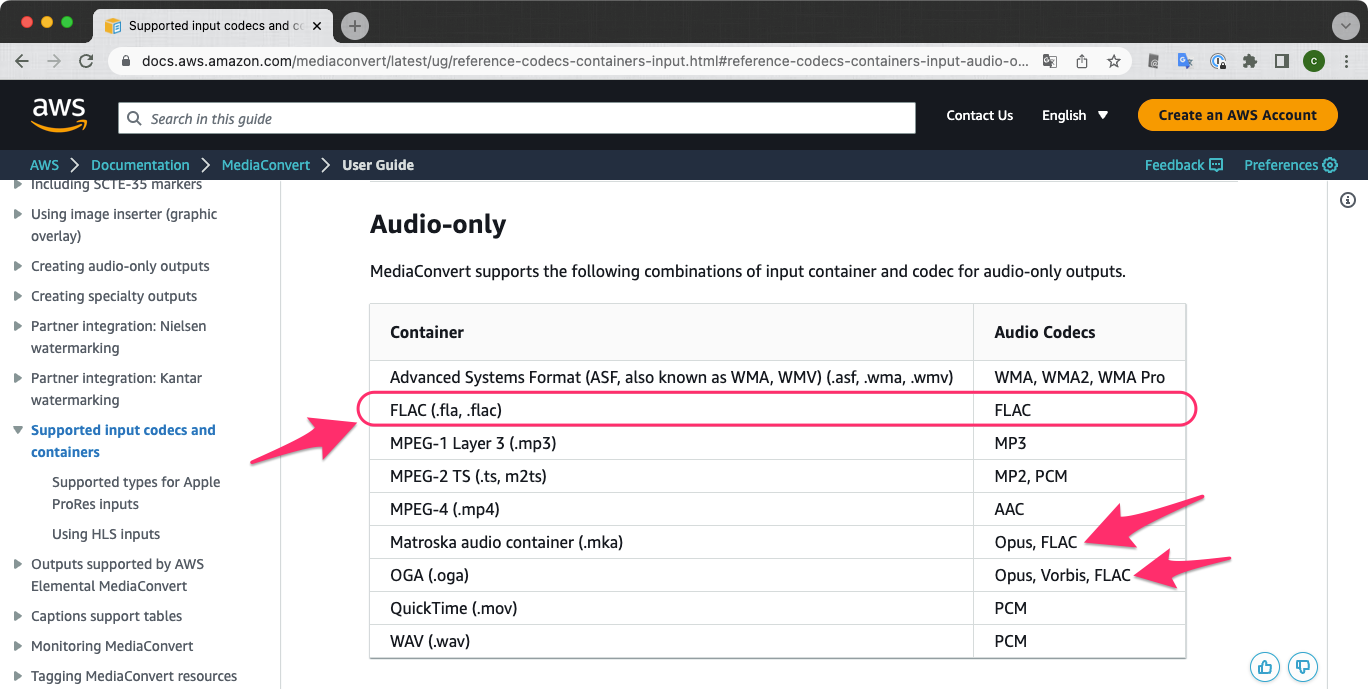Open Supported types for Apple ProRes inputs
The image size is (1368, 689).
pos(136,493)
